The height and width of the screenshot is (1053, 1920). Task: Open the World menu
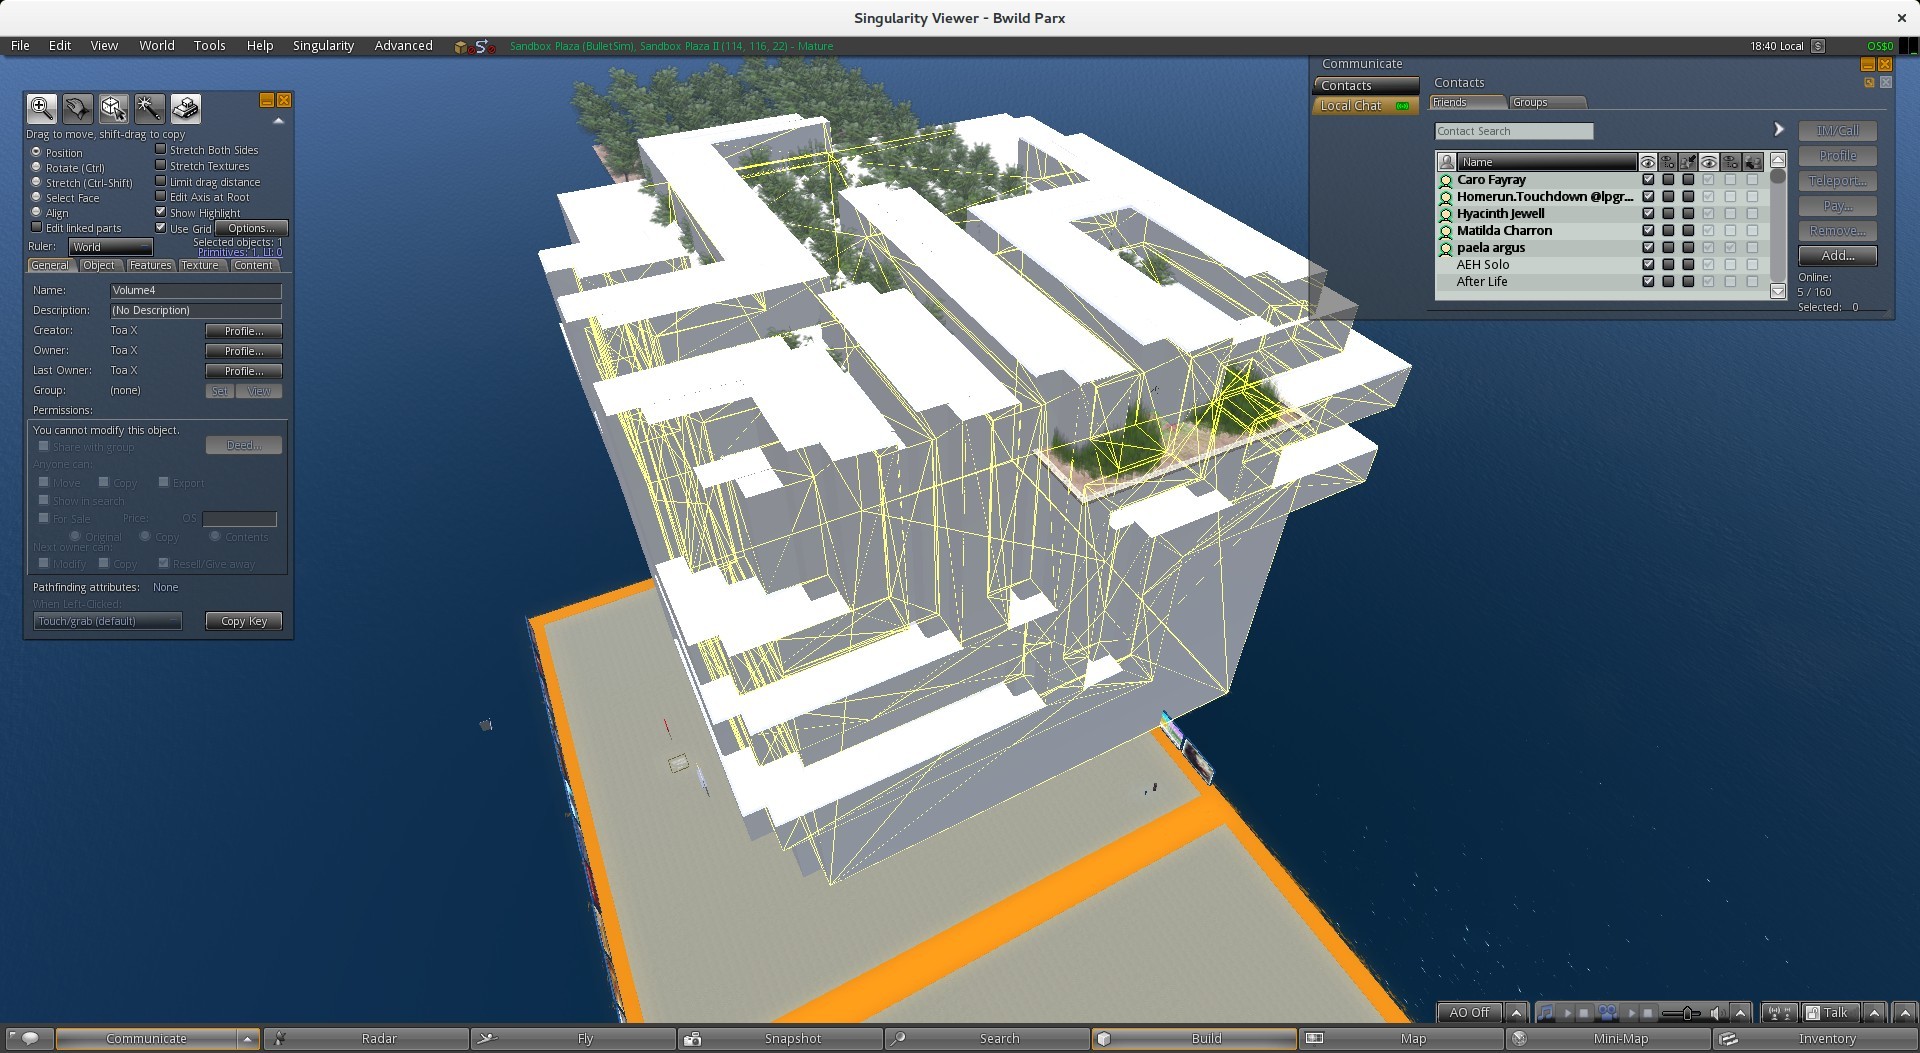coord(157,46)
